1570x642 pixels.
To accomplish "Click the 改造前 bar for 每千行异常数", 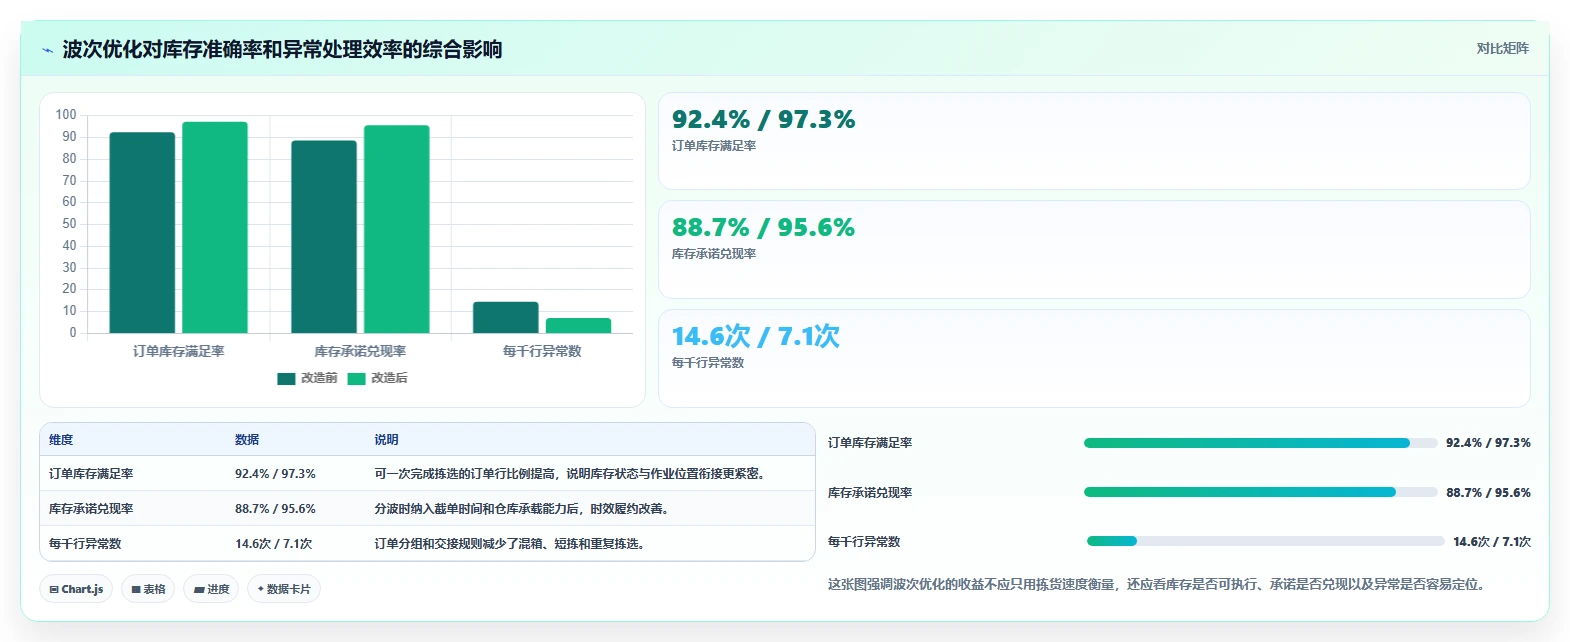I will click(506, 318).
